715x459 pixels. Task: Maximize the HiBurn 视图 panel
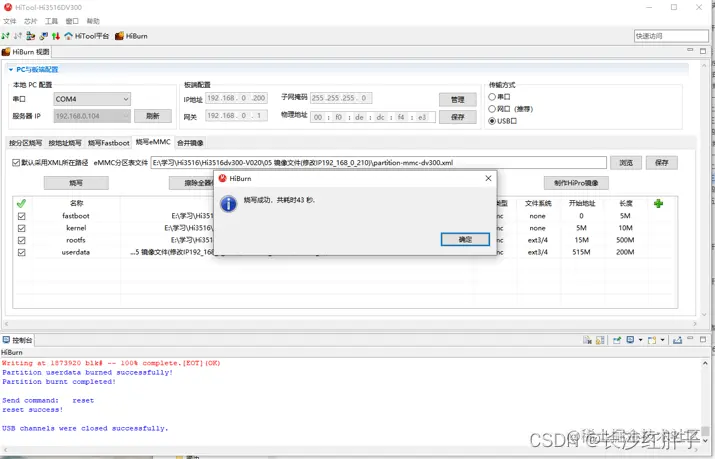tap(703, 51)
